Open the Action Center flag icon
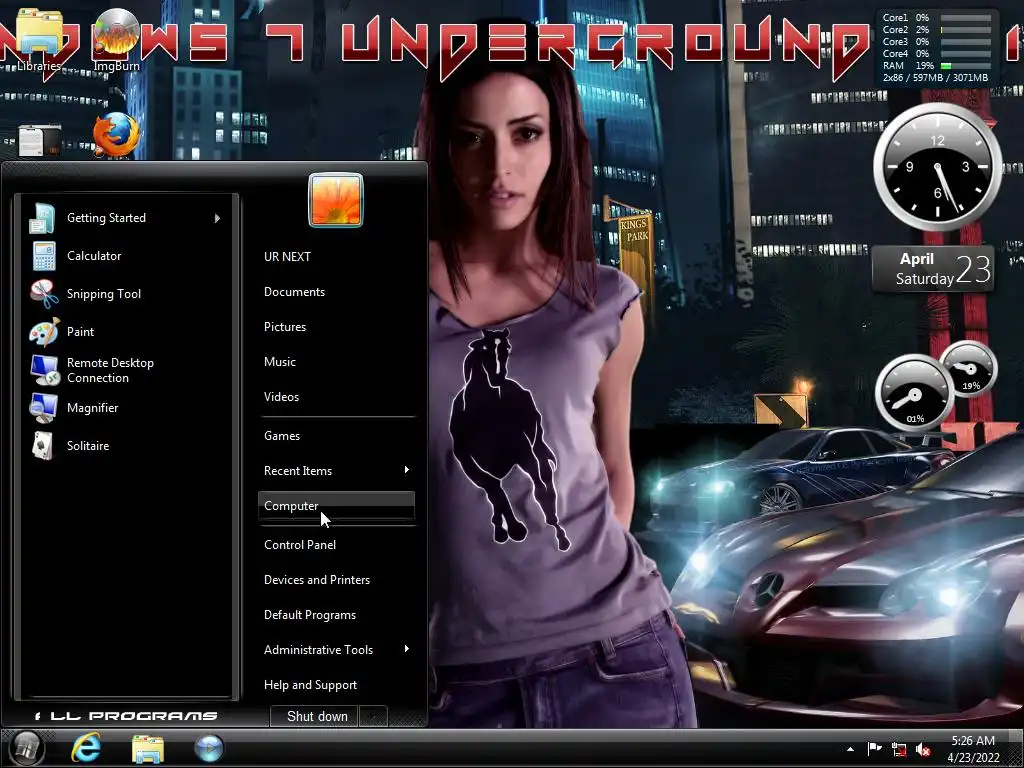1024x768 pixels. 874,749
